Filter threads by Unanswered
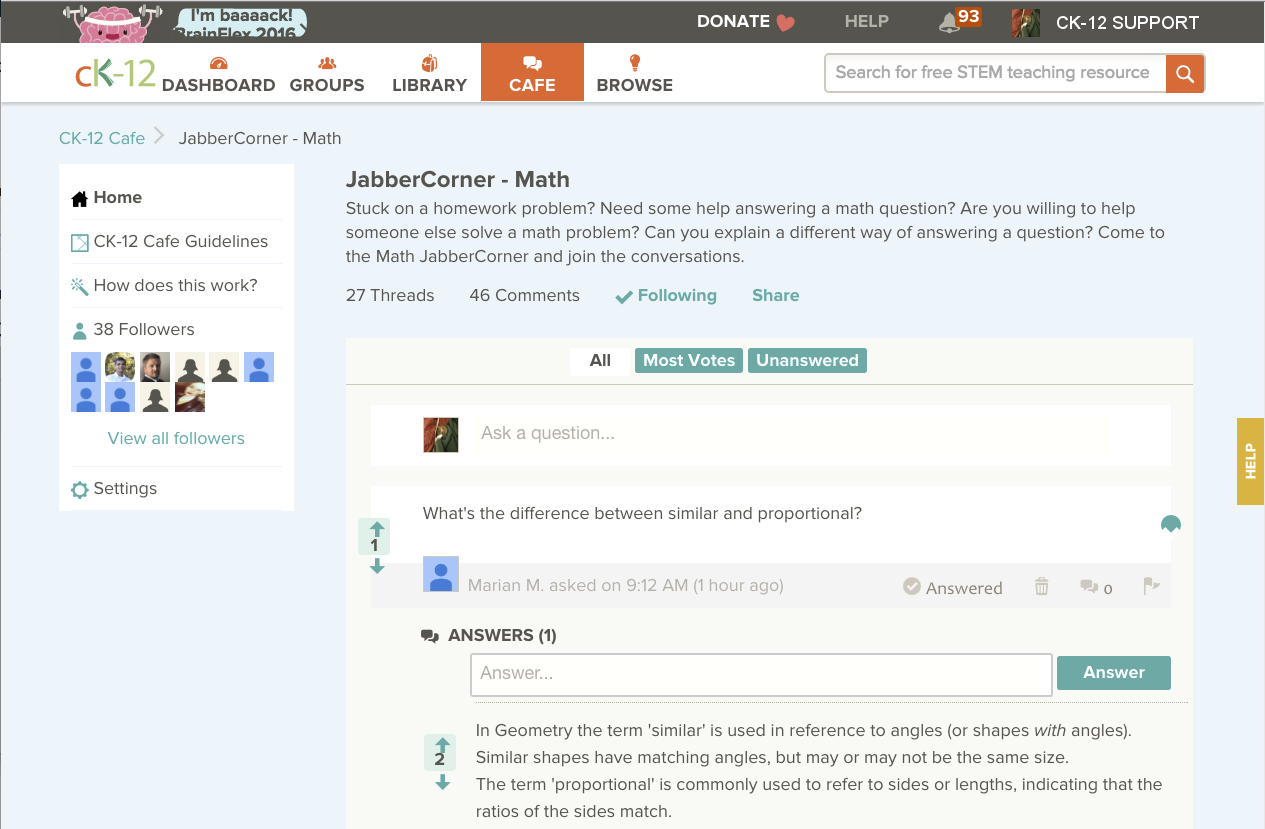 pyautogui.click(x=807, y=361)
